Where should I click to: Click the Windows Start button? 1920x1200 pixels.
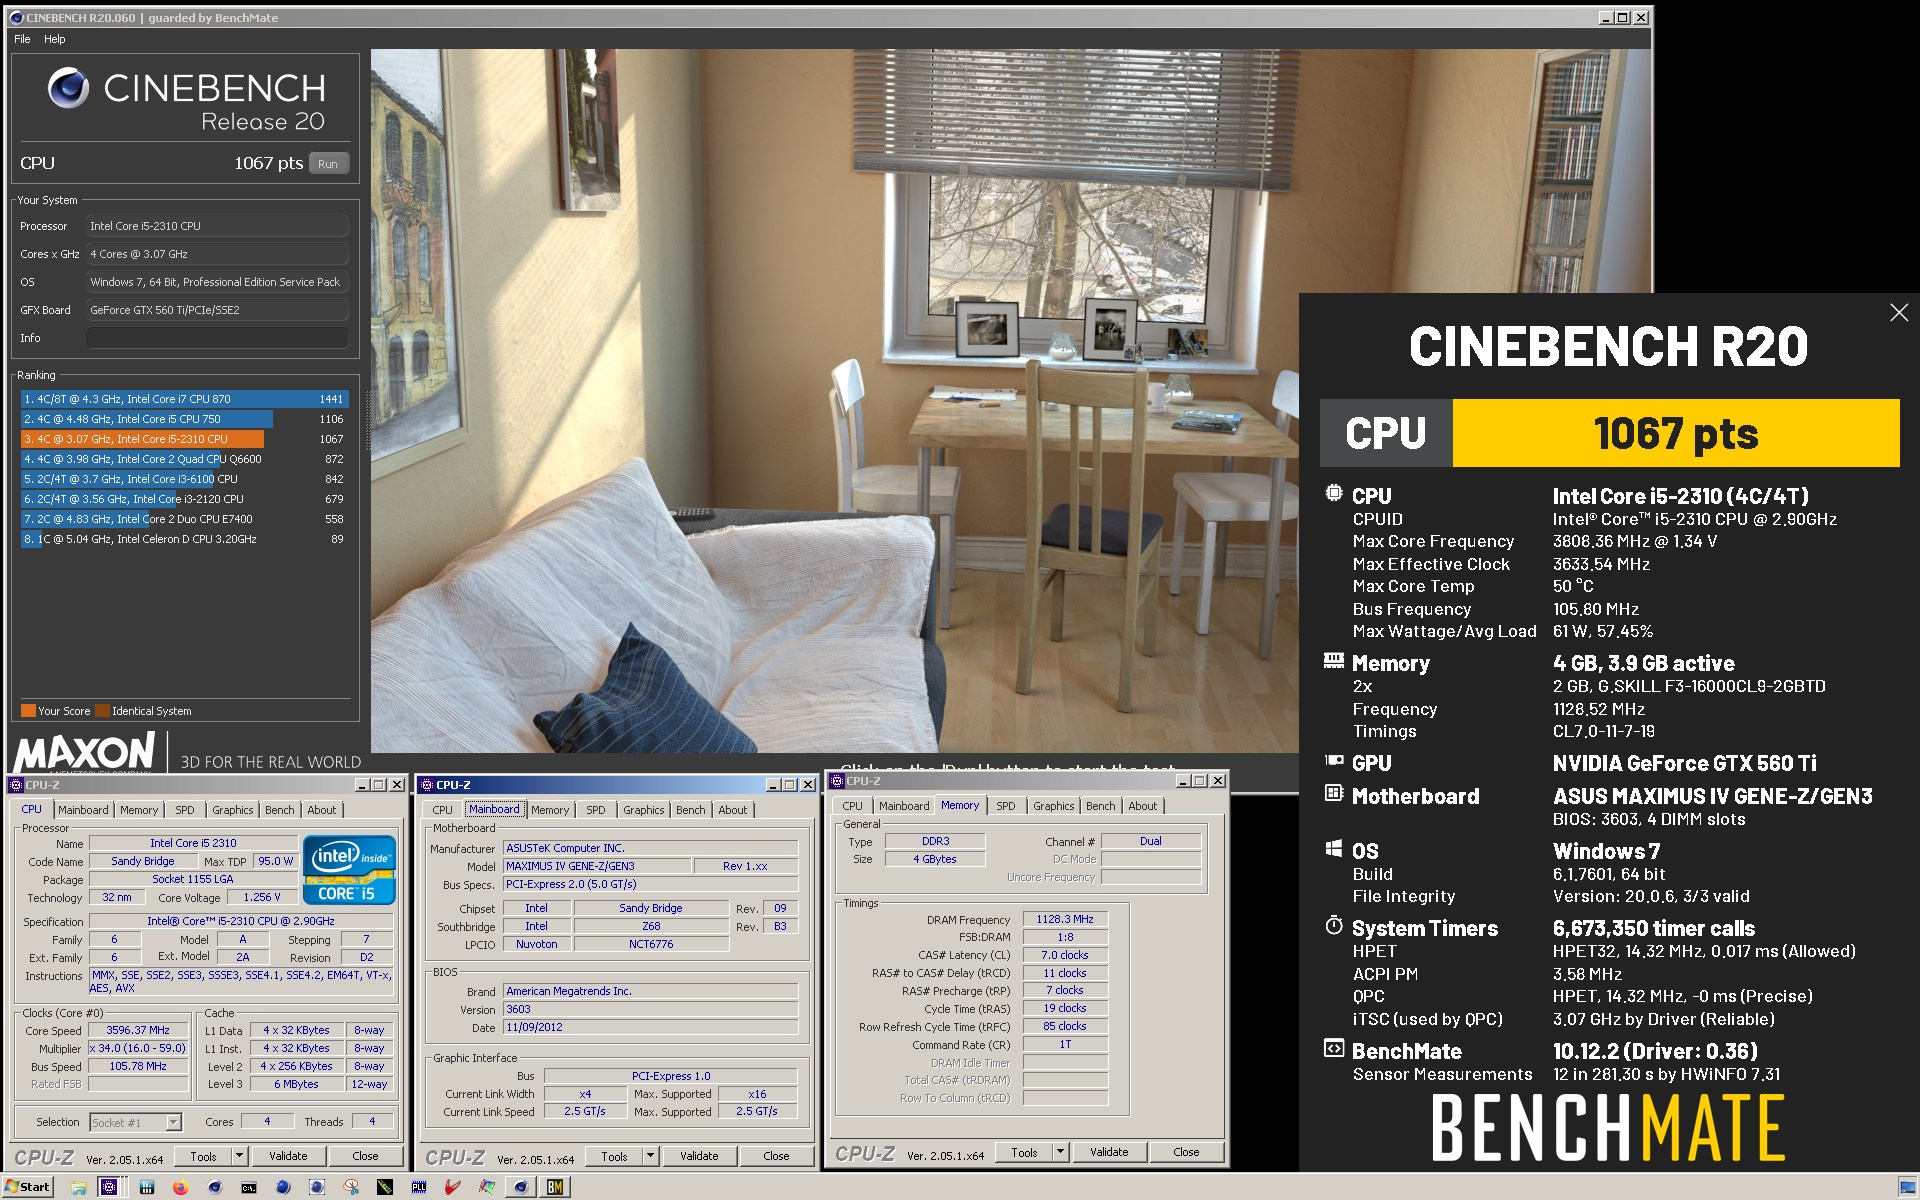pos(28,1187)
